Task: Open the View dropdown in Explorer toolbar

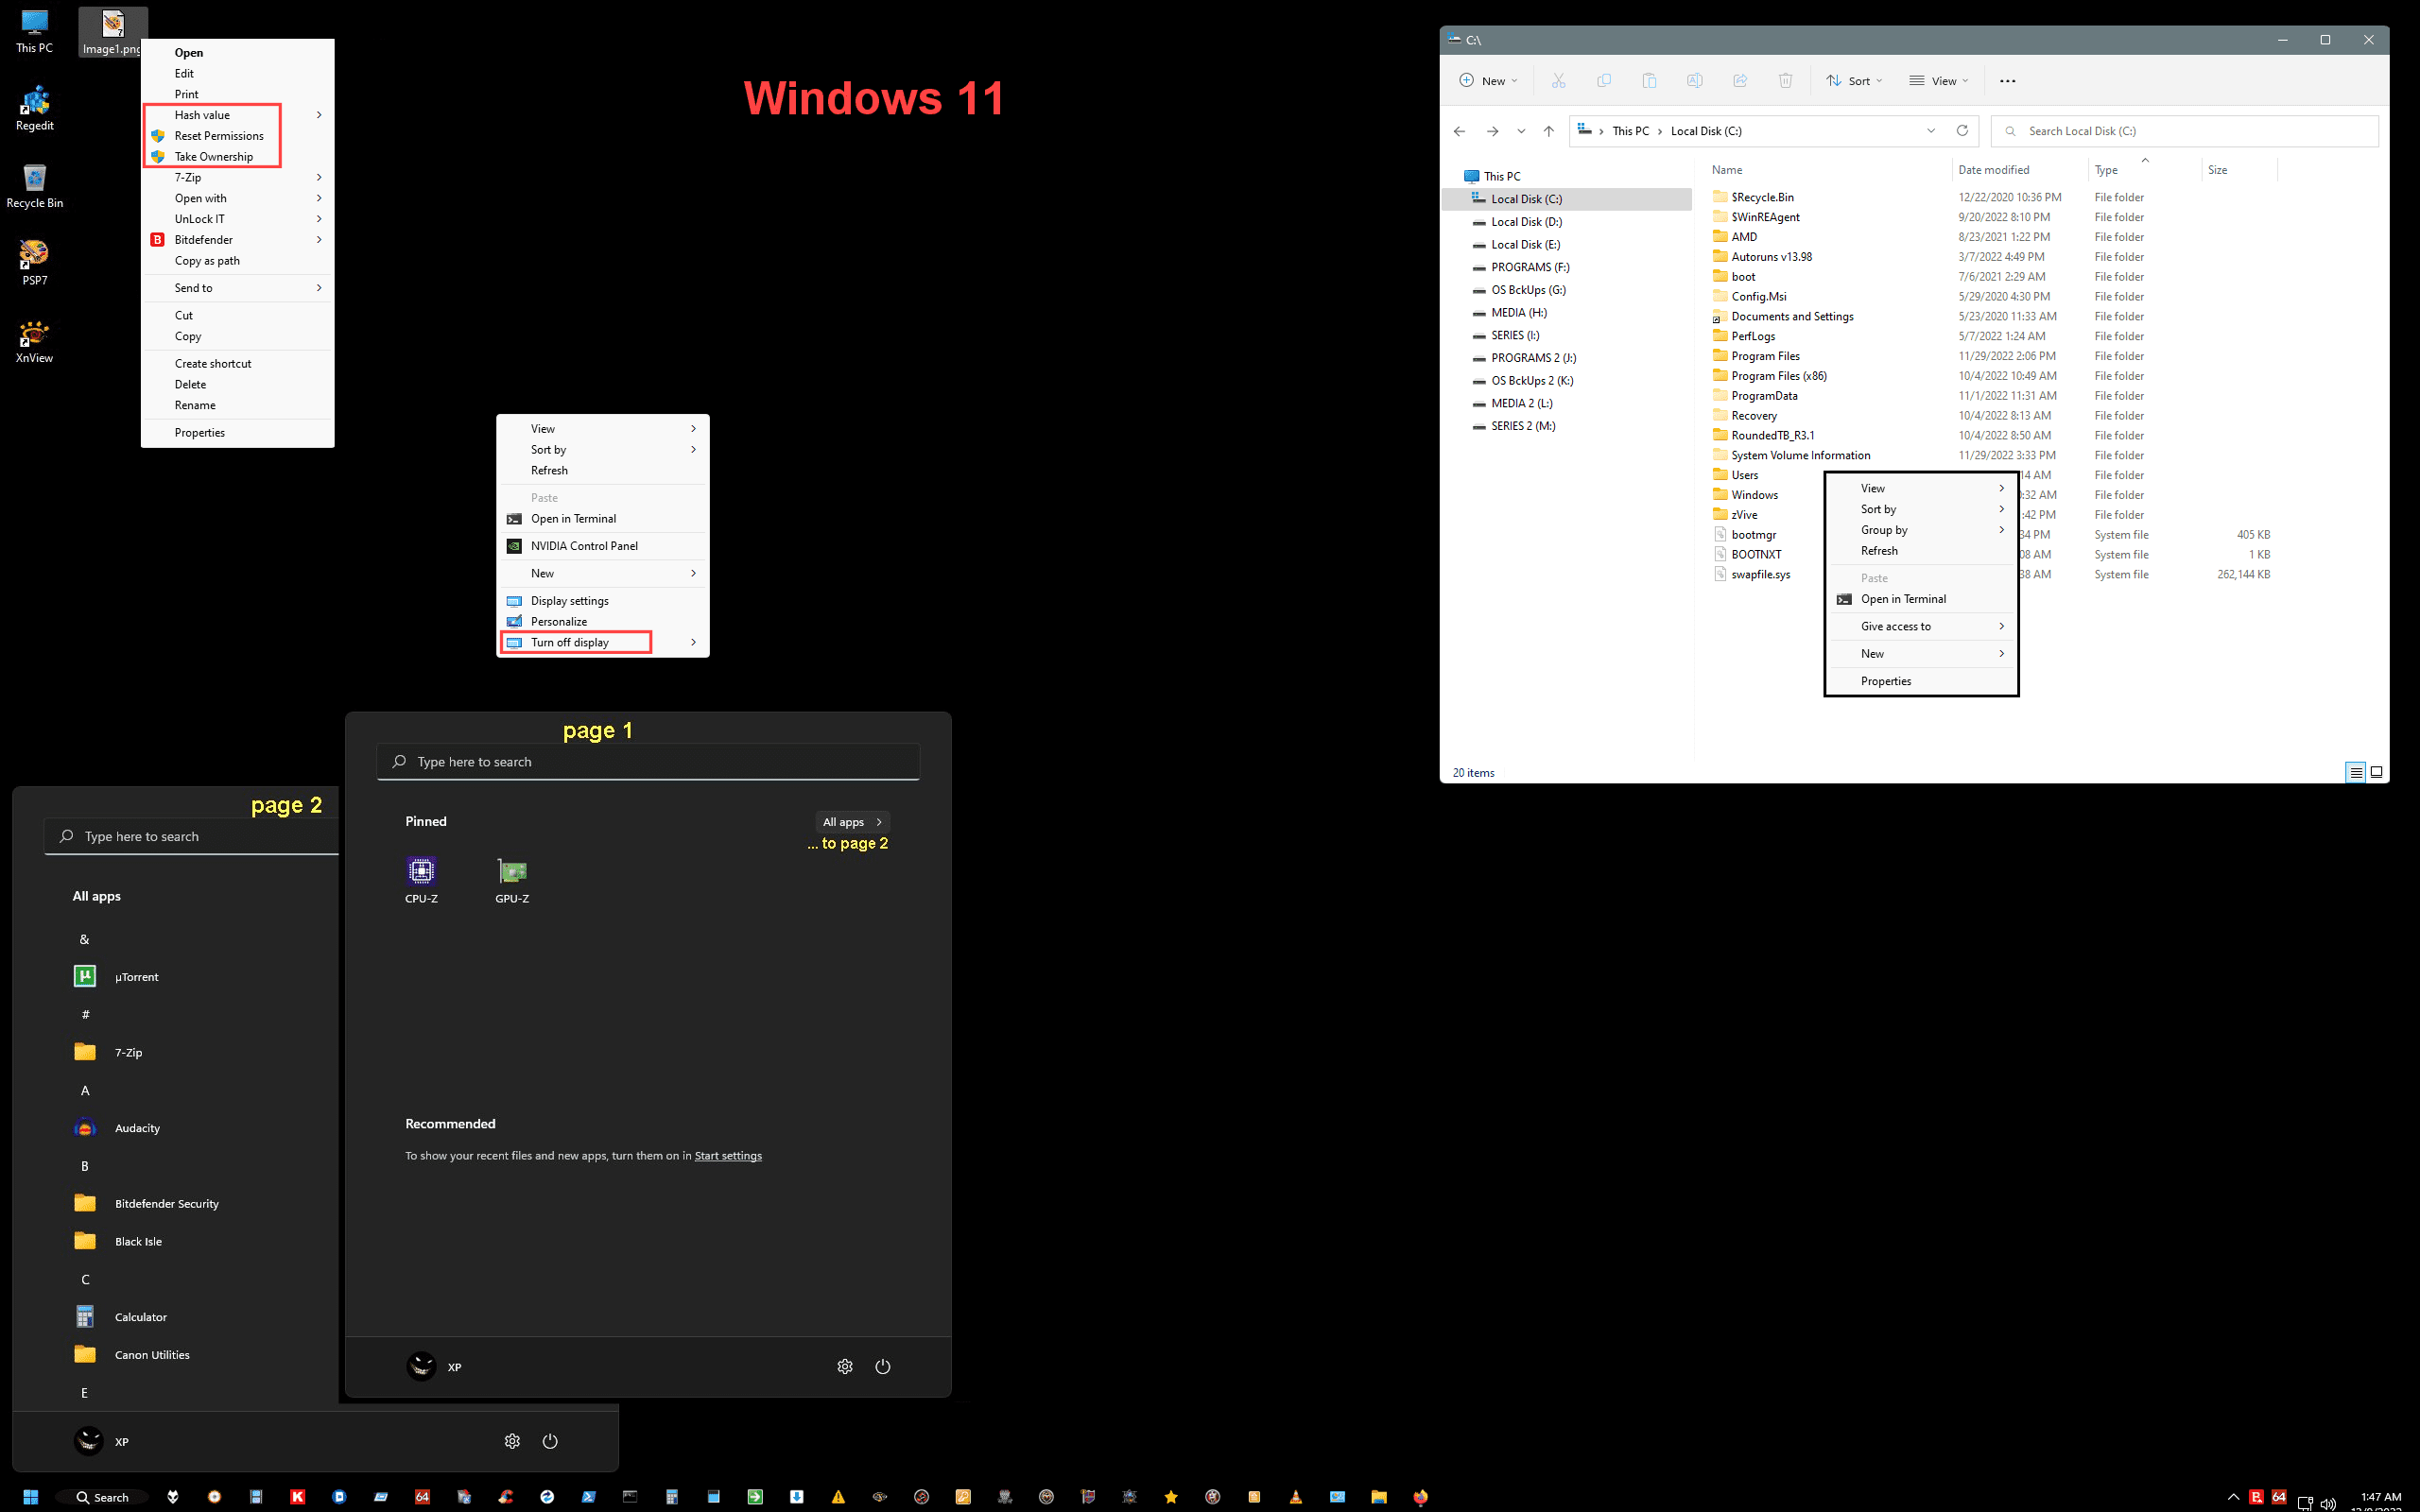Action: point(1938,81)
